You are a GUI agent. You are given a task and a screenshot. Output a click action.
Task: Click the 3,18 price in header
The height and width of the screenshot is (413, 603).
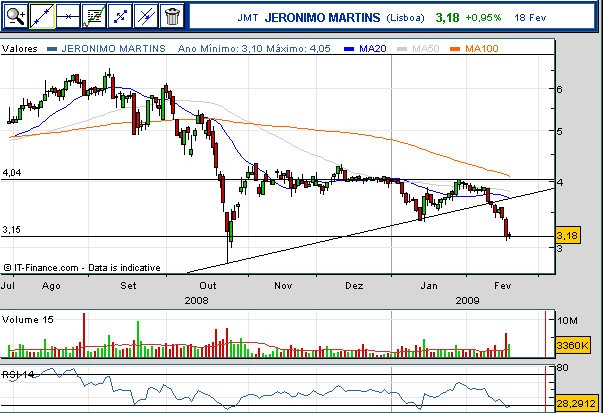coord(447,18)
